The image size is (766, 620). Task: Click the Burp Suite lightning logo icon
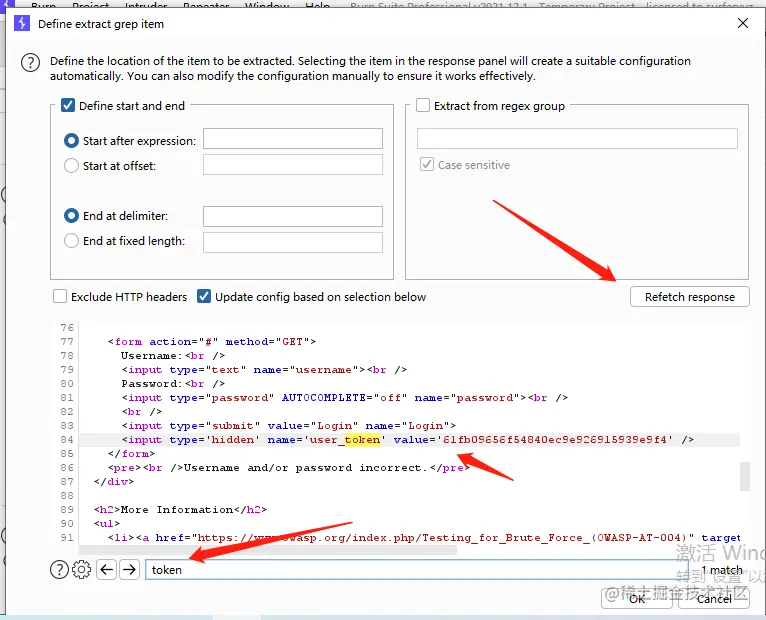pos(22,23)
